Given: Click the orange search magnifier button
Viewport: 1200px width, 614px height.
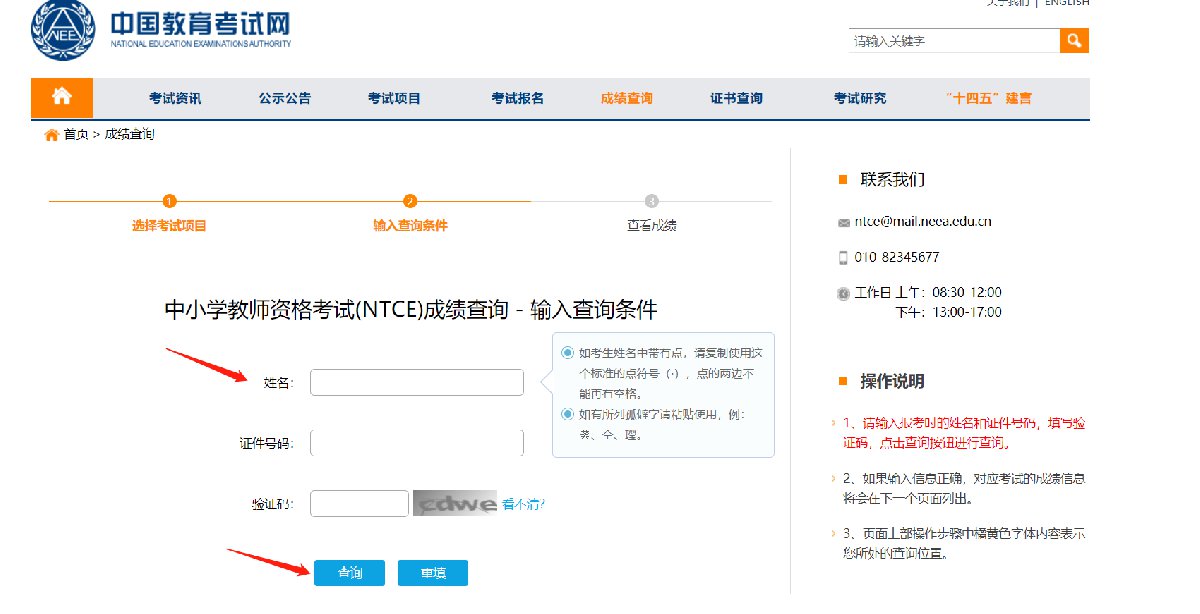Looking at the screenshot, I should tap(1074, 40).
